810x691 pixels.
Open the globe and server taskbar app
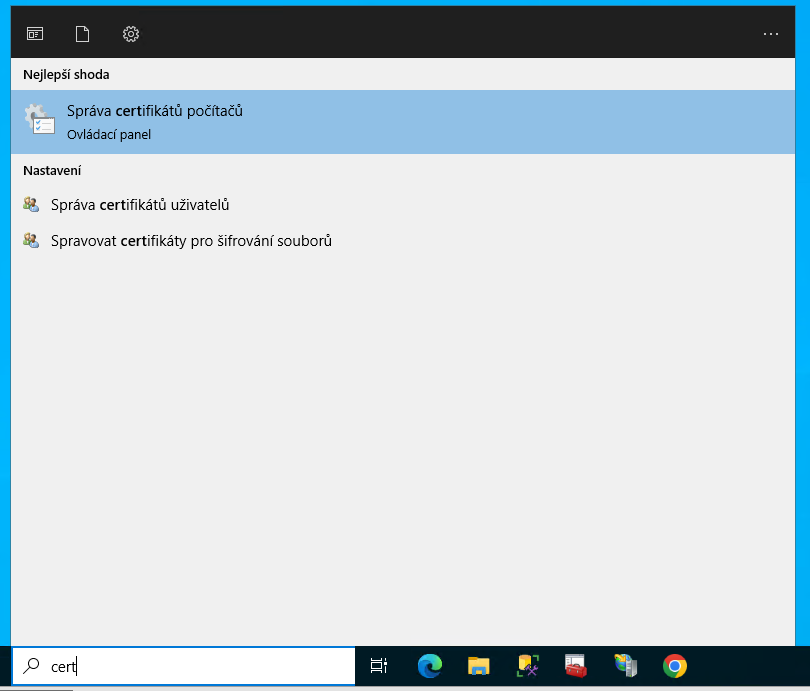[626, 666]
